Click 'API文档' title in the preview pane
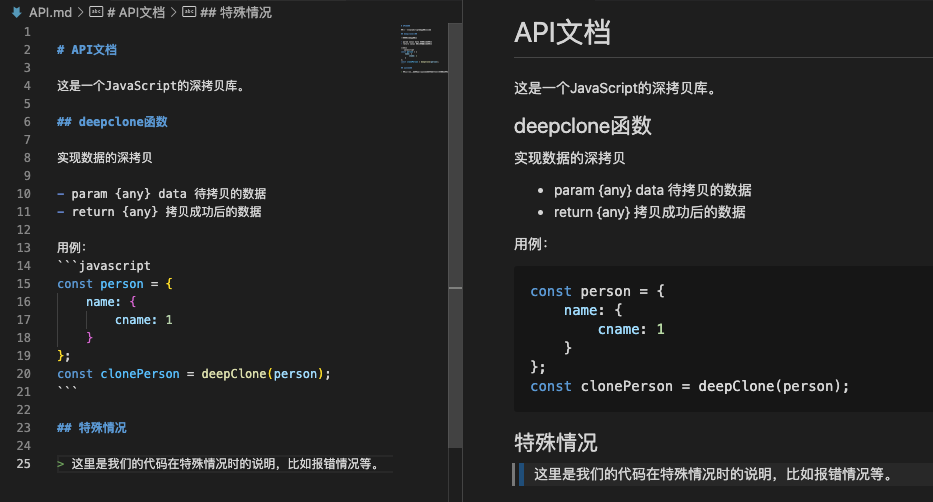933x502 pixels. click(562, 32)
